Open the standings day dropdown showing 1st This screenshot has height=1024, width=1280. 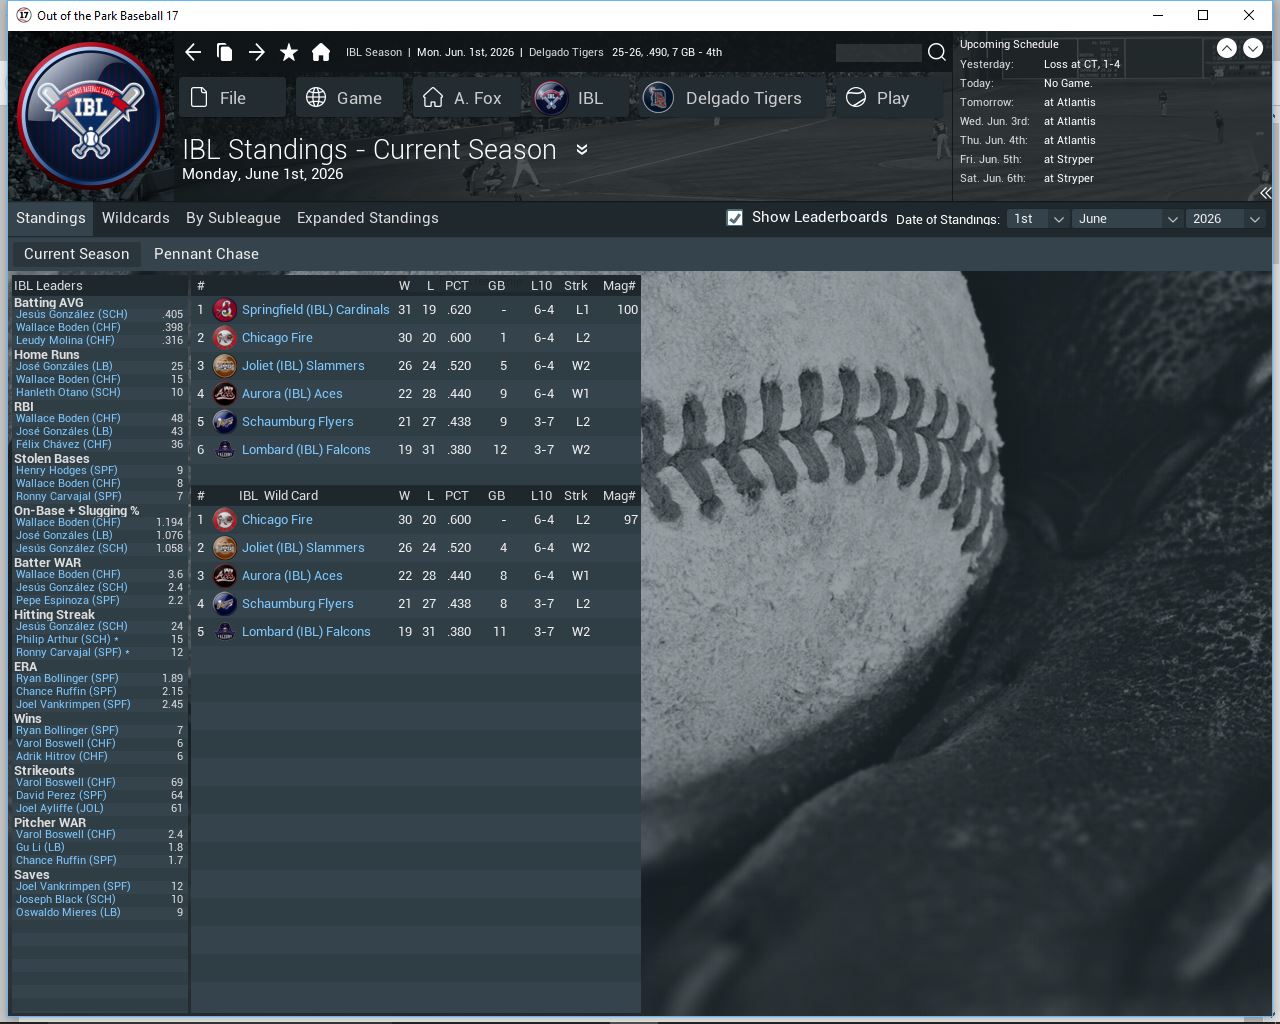(1036, 218)
